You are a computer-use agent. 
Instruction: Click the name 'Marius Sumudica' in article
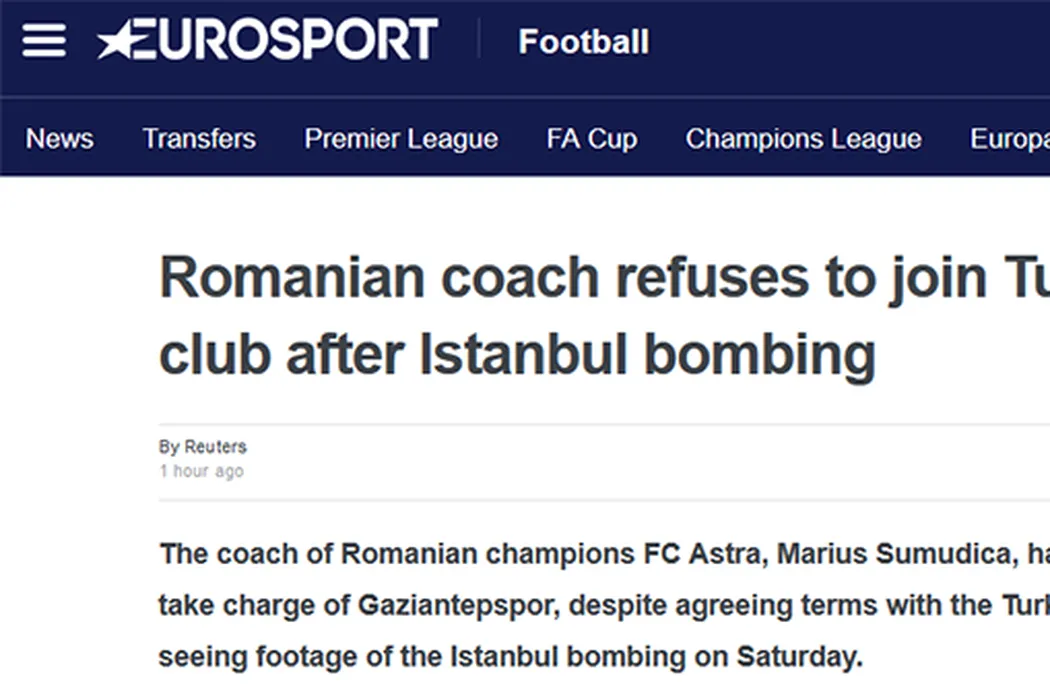click(x=891, y=554)
